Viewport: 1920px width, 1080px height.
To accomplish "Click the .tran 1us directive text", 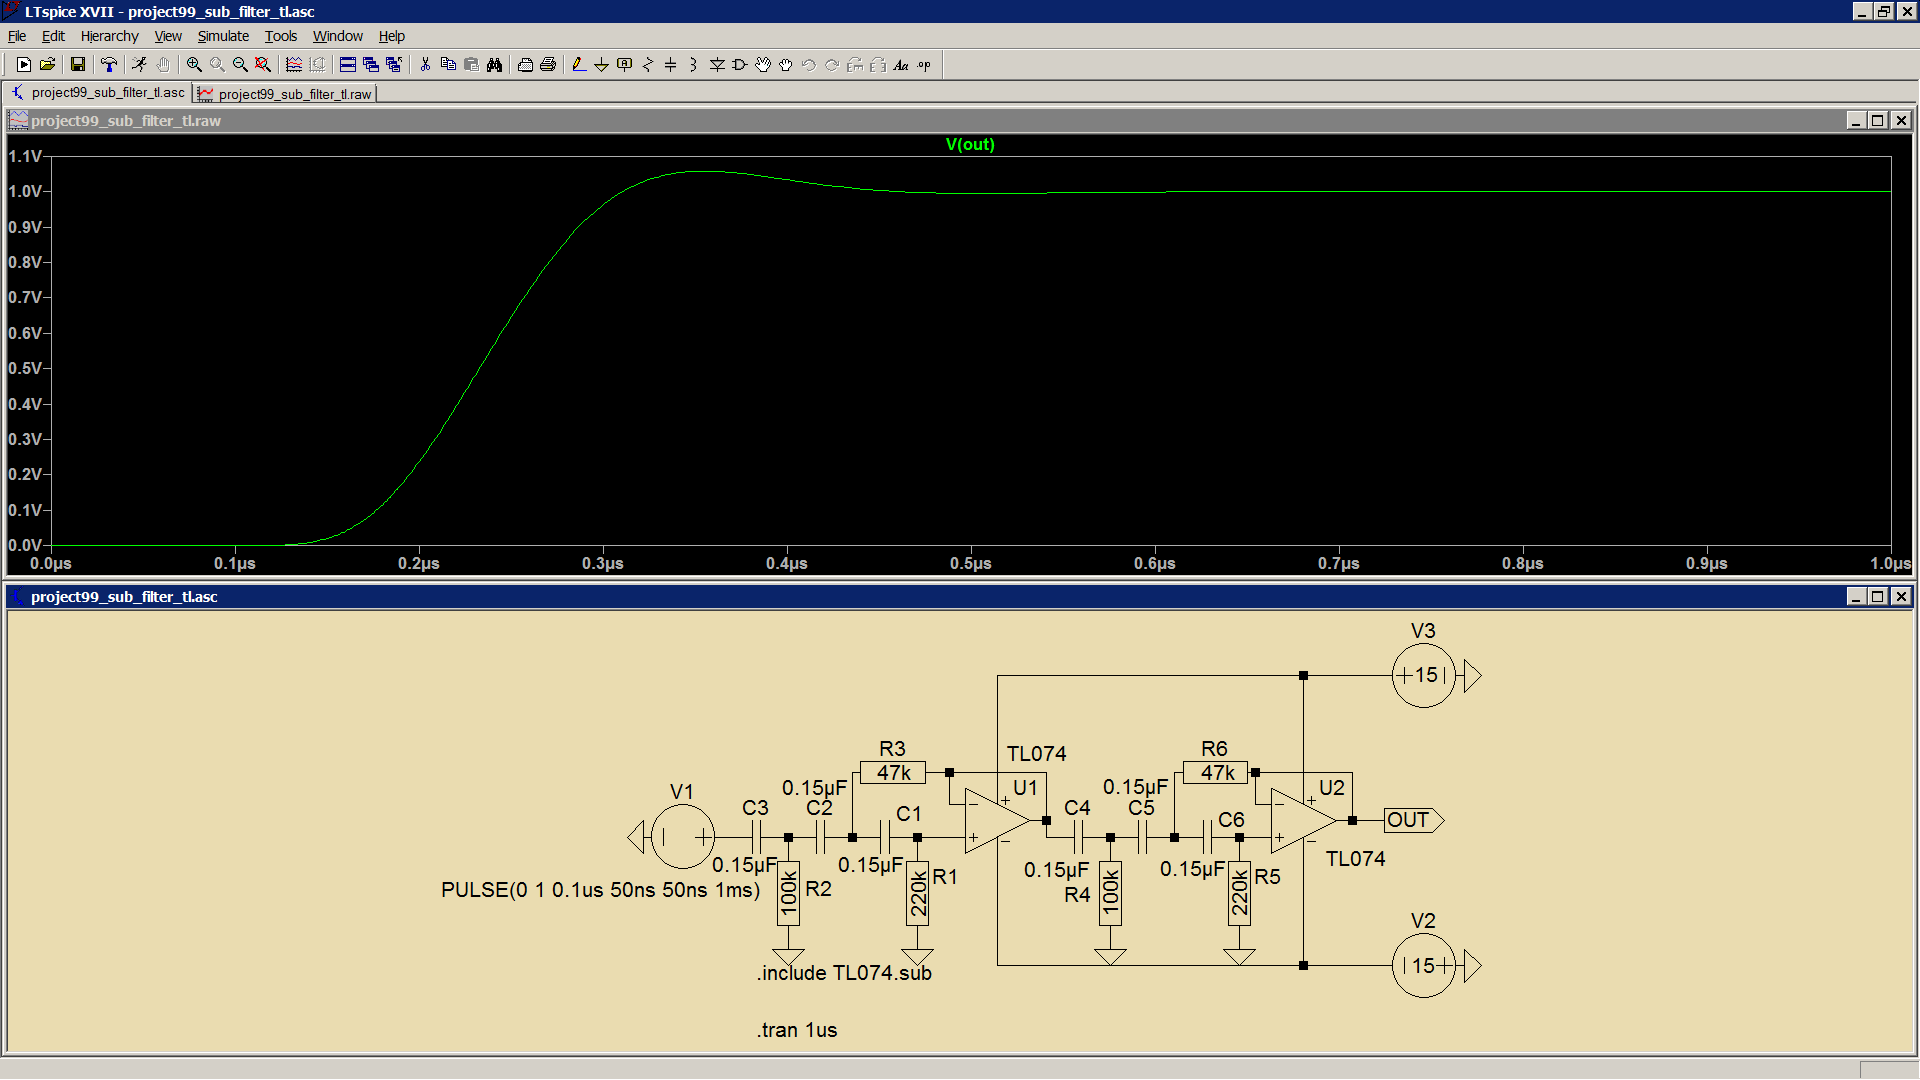I will pos(797,1030).
